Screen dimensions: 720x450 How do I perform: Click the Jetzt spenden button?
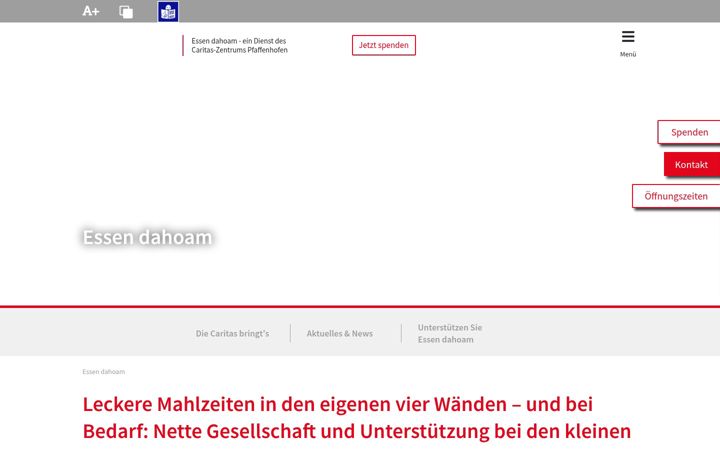pos(384,45)
